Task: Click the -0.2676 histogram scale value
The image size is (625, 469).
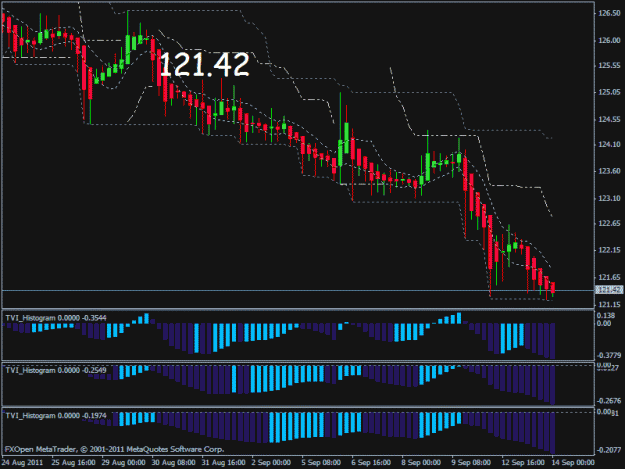Action: point(609,401)
